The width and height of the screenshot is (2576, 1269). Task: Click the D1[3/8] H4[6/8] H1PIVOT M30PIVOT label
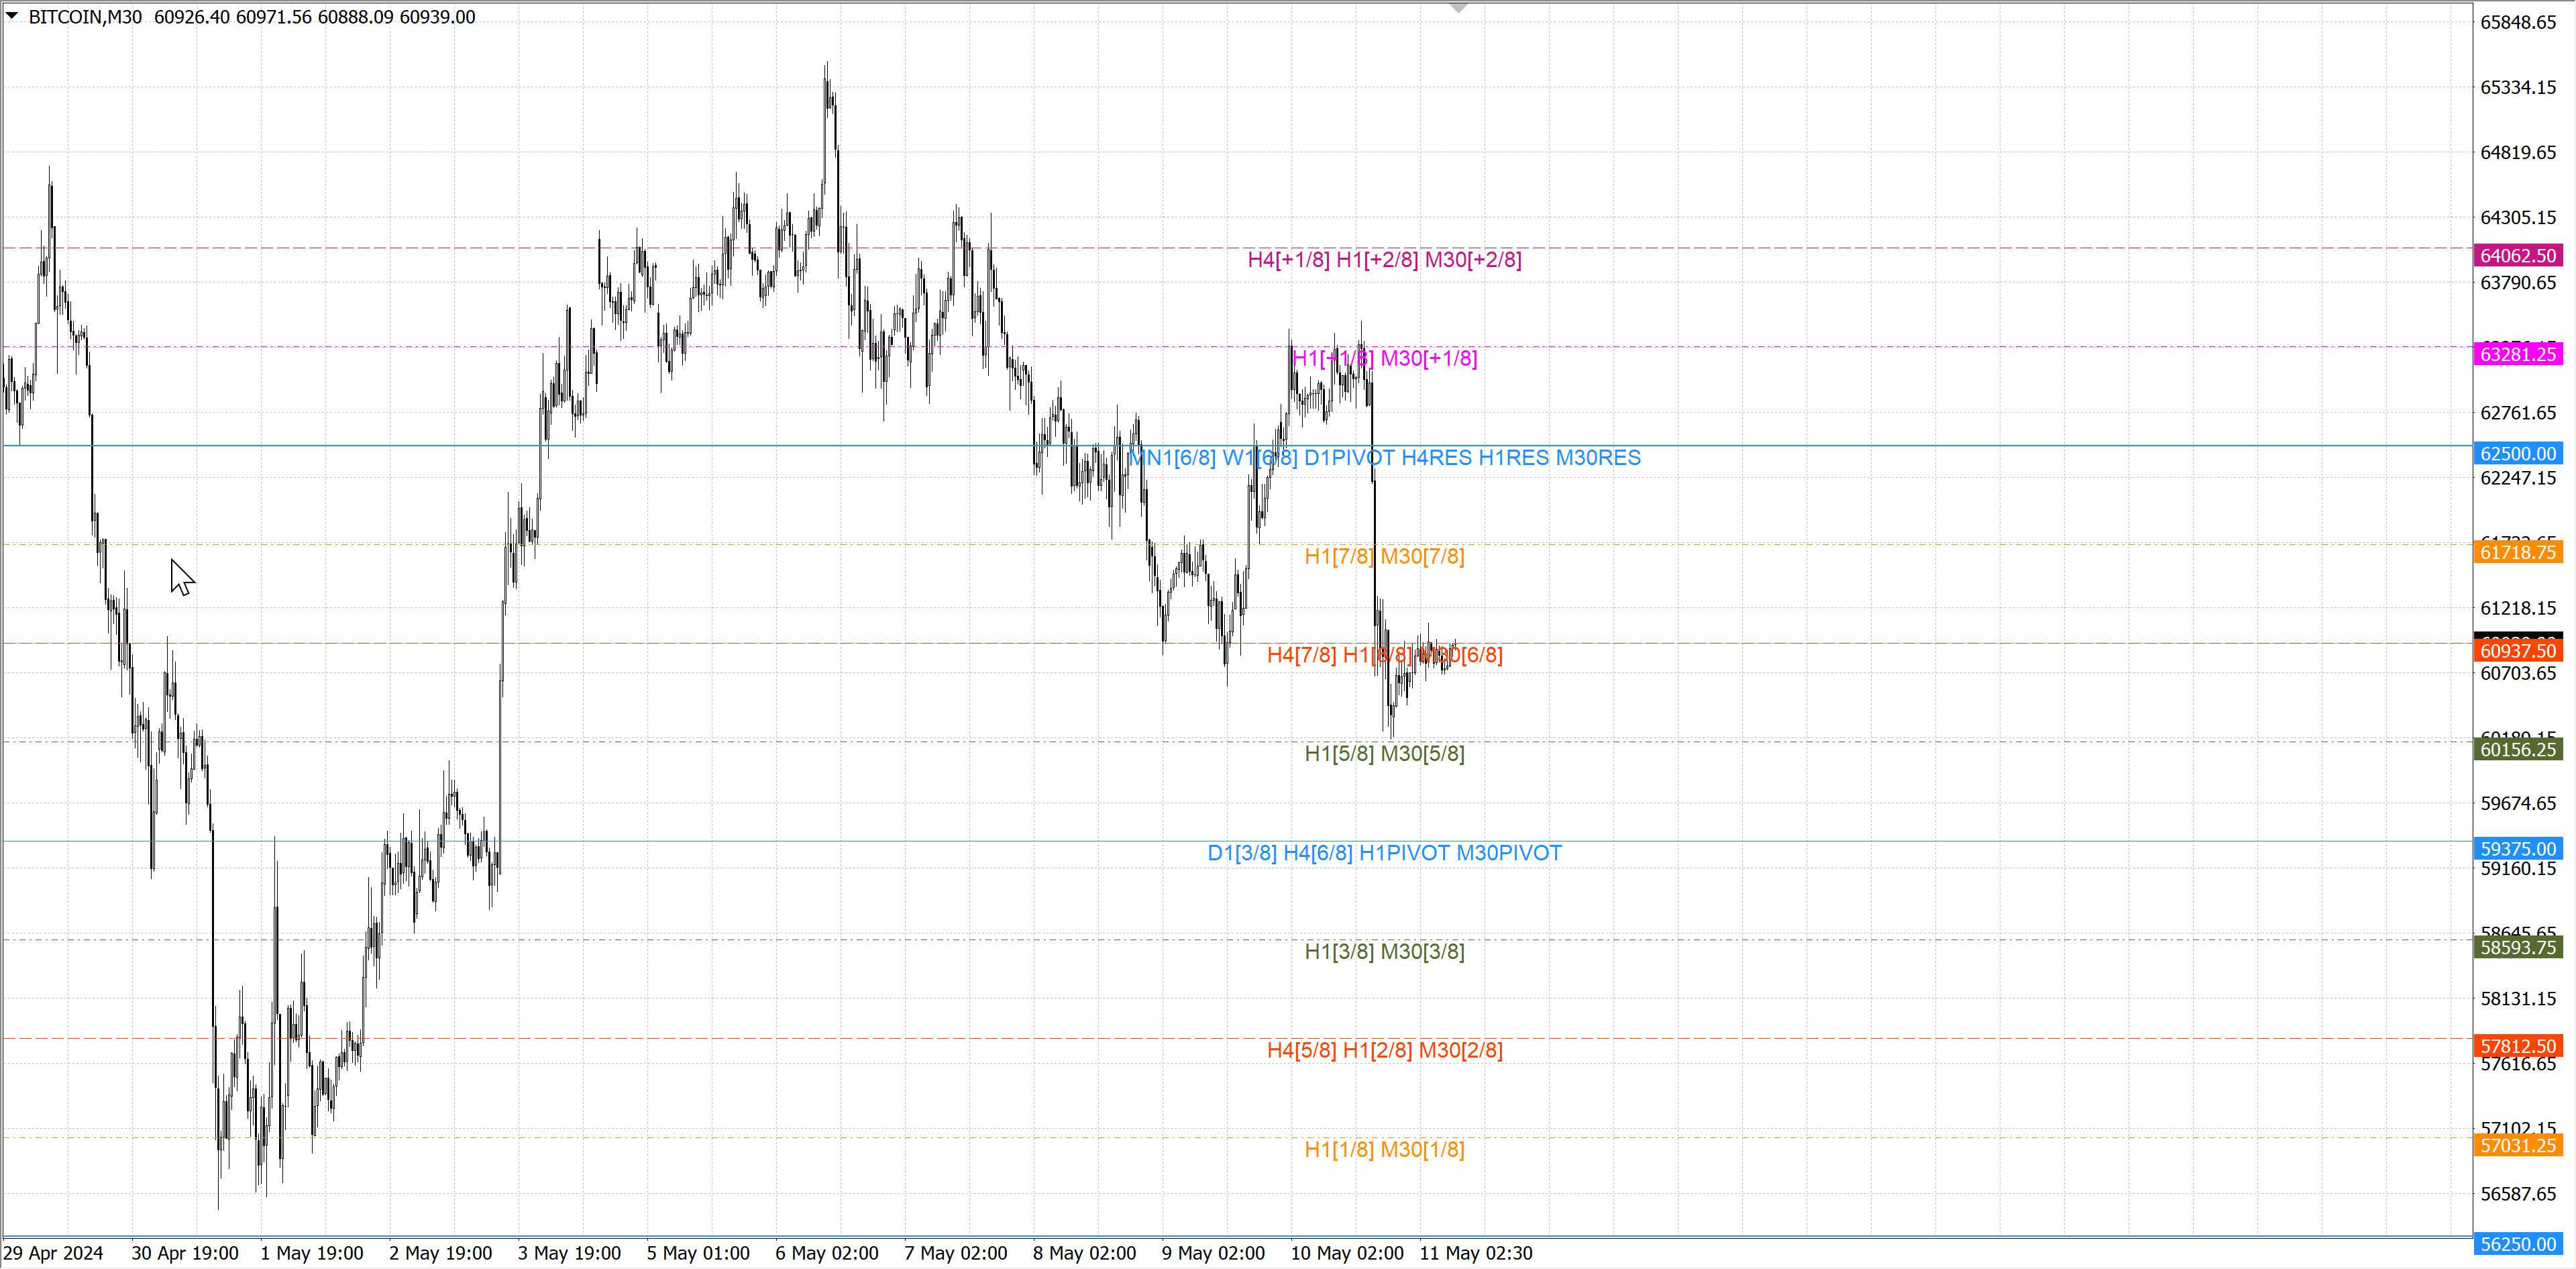1384,853
